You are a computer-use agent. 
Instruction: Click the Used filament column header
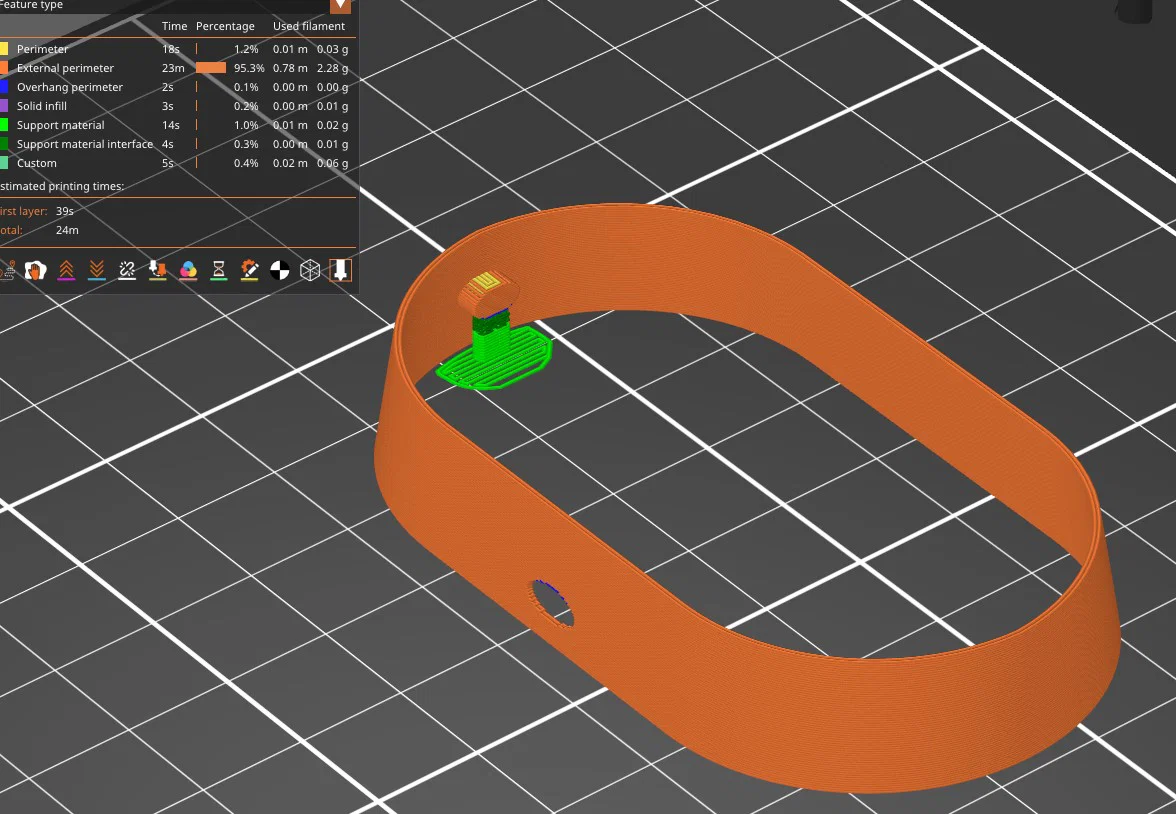pyautogui.click(x=309, y=26)
